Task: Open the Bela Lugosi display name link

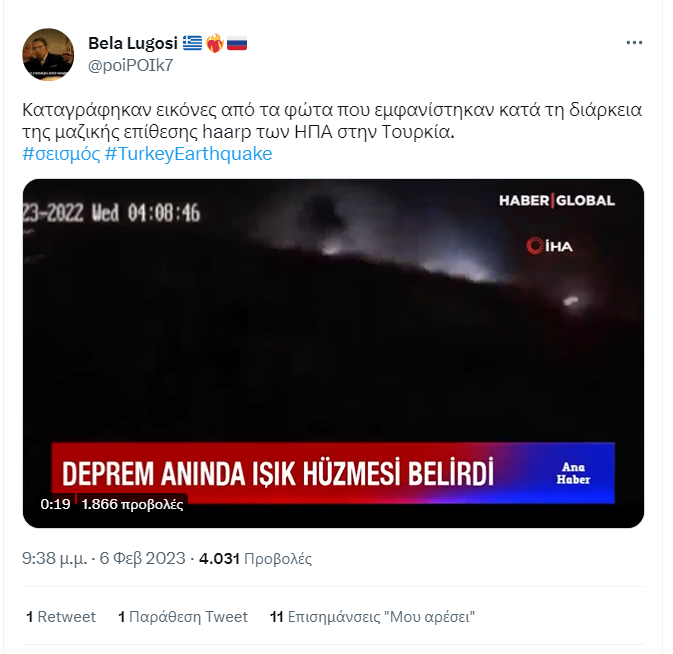Action: [133, 43]
